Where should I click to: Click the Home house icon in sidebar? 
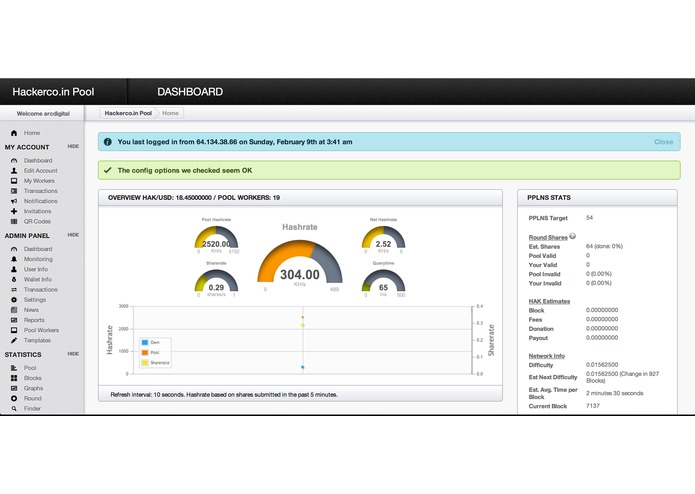14,133
